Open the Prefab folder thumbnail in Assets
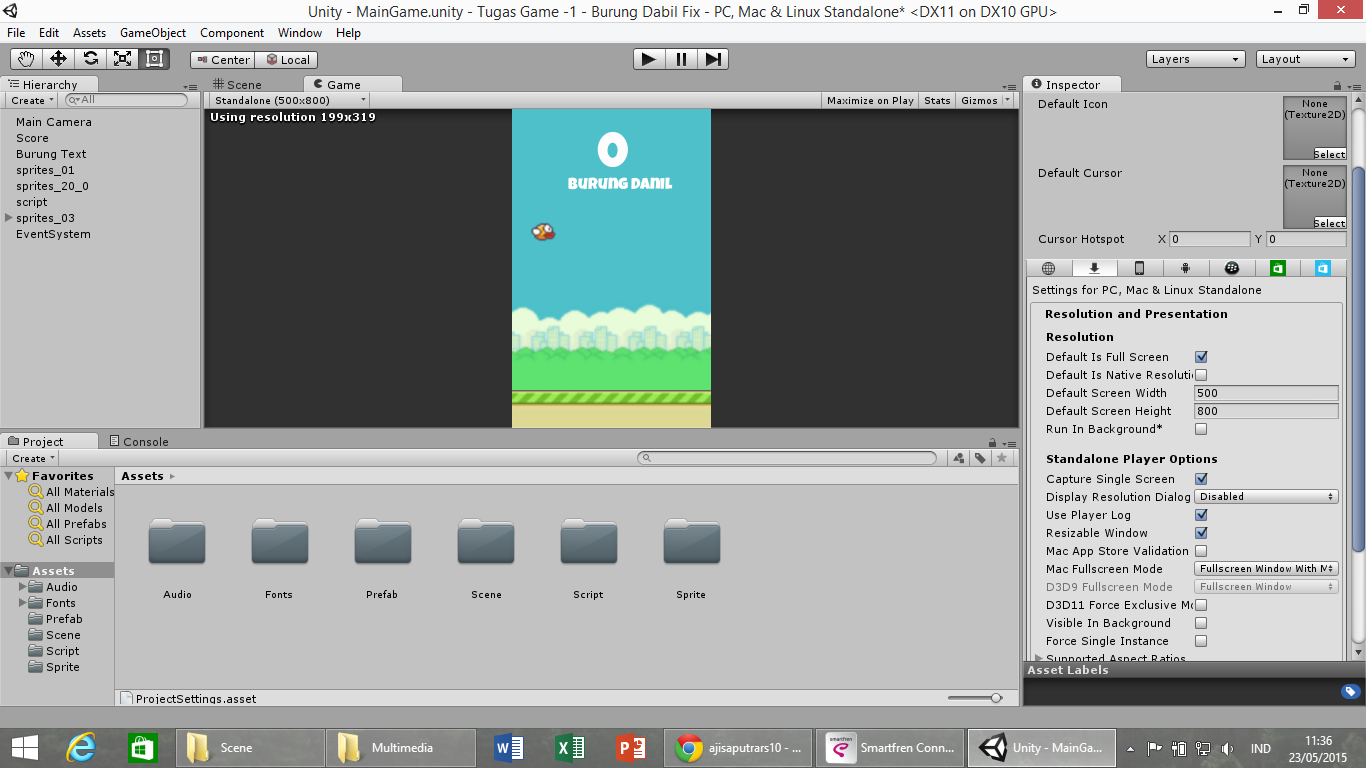The height and width of the screenshot is (768, 1366). coord(383,542)
